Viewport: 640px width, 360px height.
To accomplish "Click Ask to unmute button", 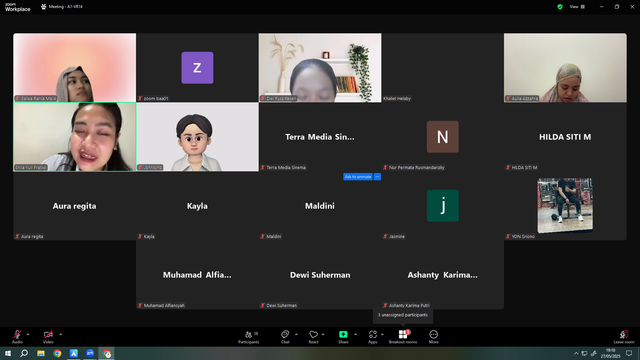I will click(x=358, y=177).
